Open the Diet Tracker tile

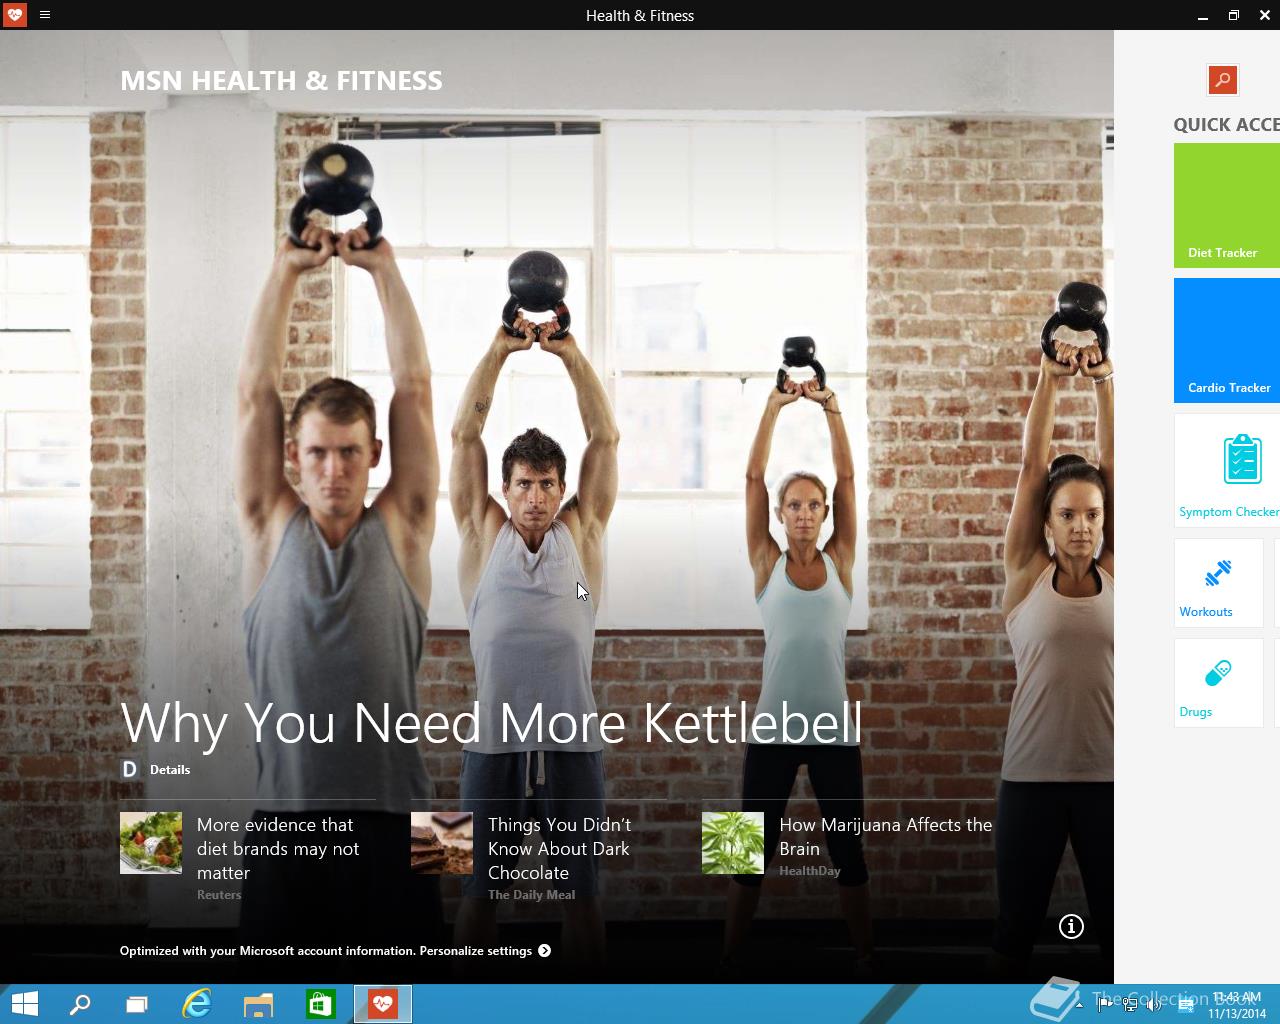pyautogui.click(x=1227, y=205)
